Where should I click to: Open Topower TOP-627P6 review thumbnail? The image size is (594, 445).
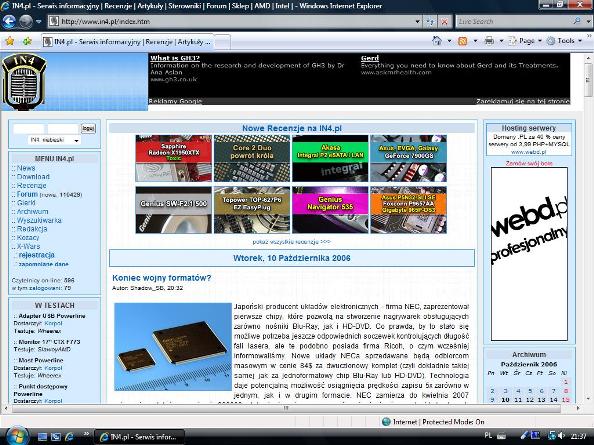point(252,210)
